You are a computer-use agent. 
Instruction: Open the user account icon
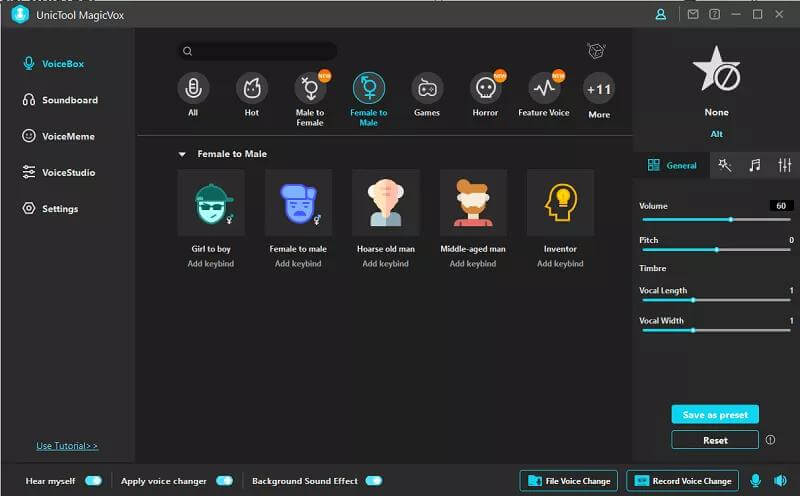click(x=661, y=14)
